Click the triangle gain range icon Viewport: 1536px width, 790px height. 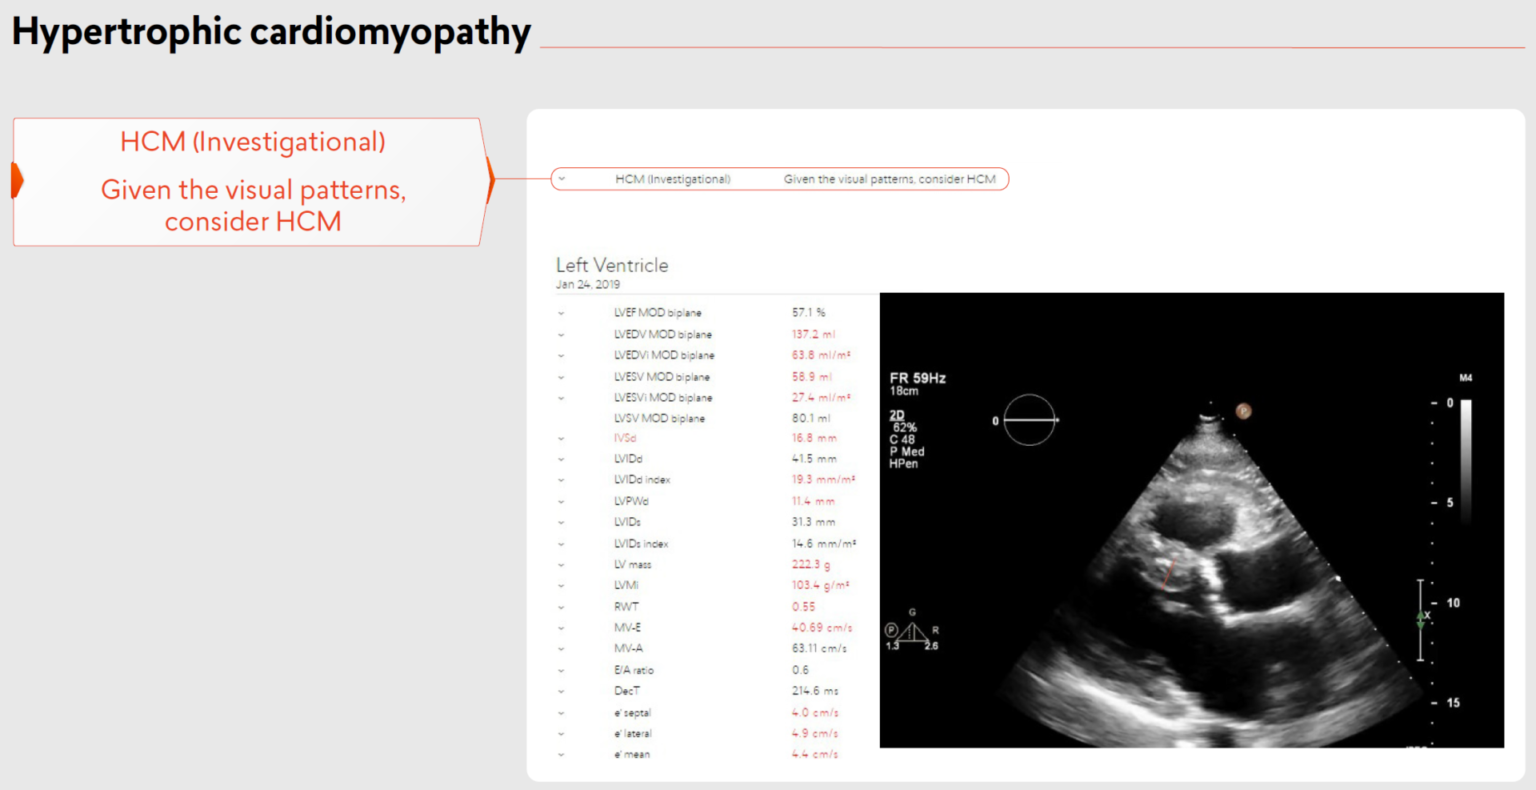(x=912, y=632)
